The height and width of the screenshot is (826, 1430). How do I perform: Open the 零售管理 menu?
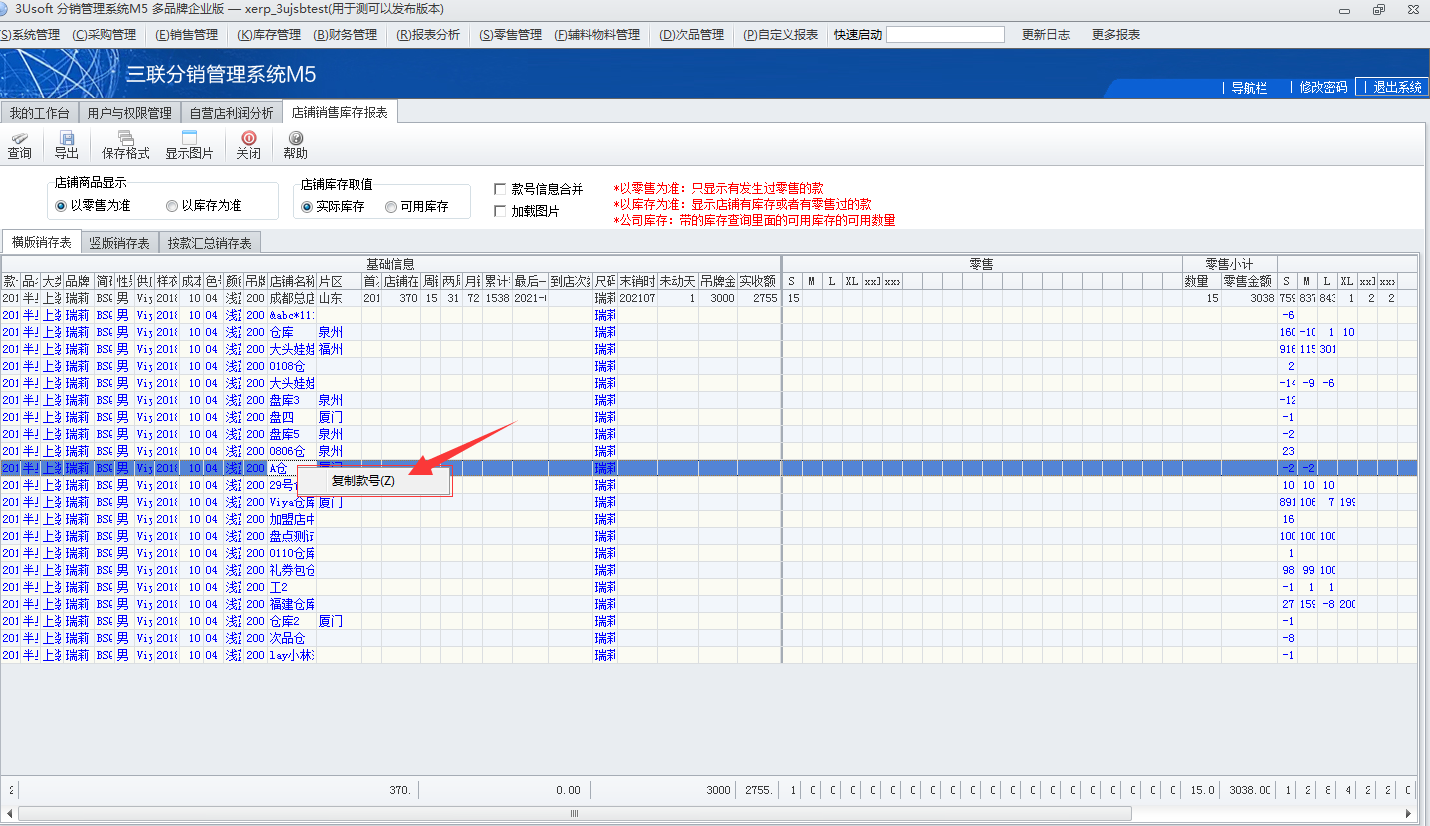(x=510, y=35)
